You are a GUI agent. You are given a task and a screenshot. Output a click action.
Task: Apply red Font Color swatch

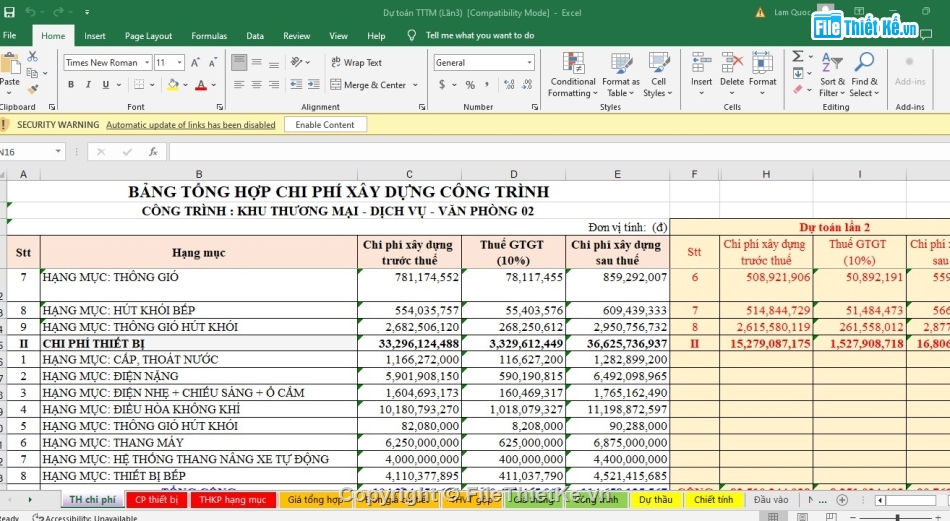[x=201, y=85]
